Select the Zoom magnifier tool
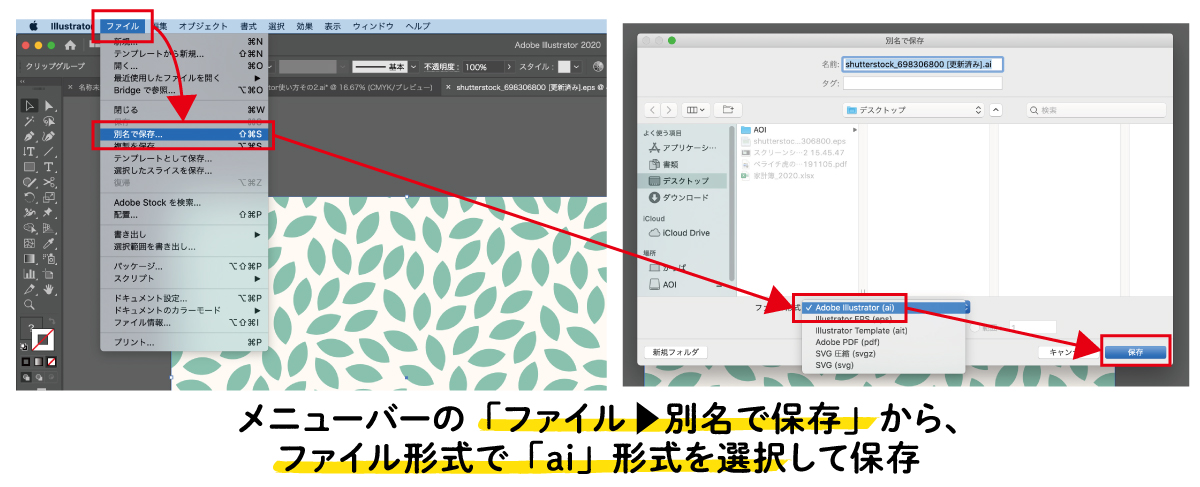This screenshot has height=487, width=1200. (29, 303)
